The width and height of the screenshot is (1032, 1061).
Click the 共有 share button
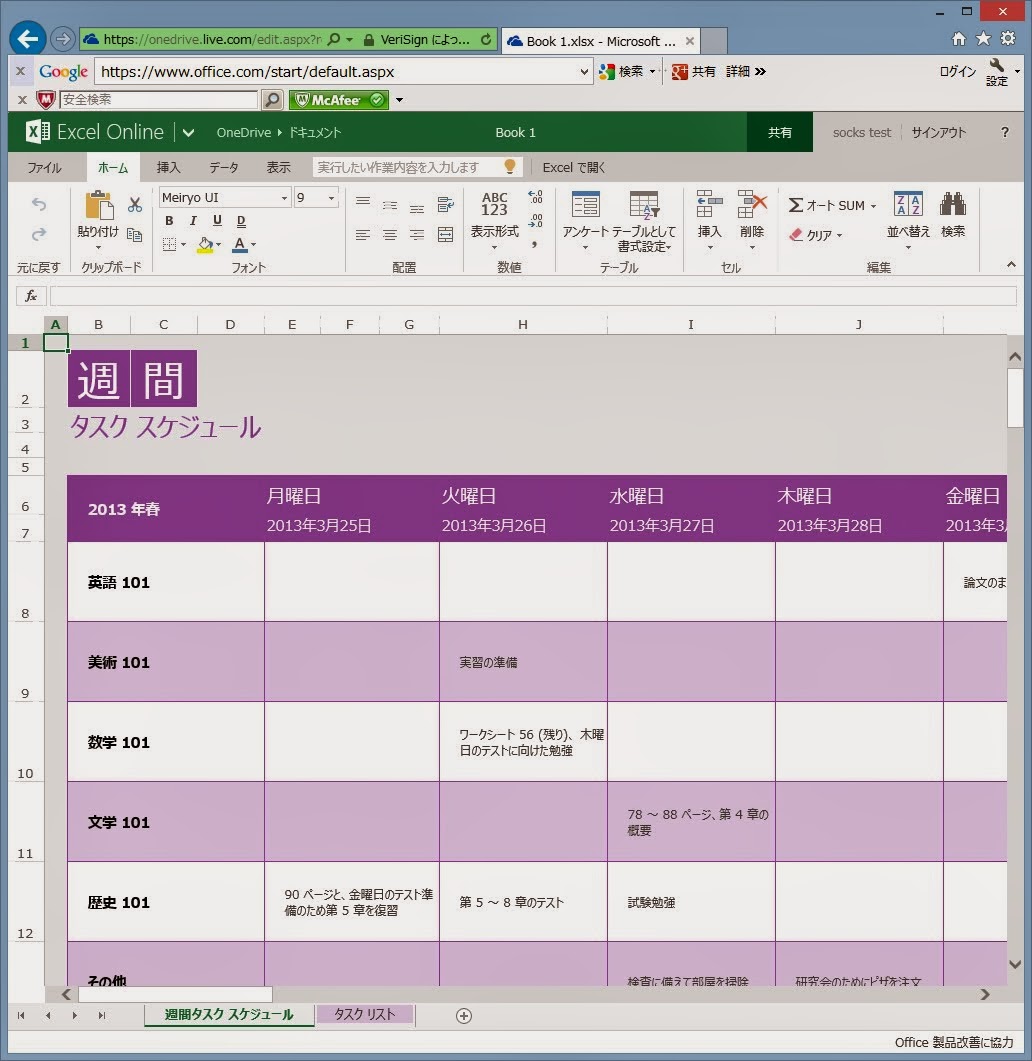pos(779,132)
